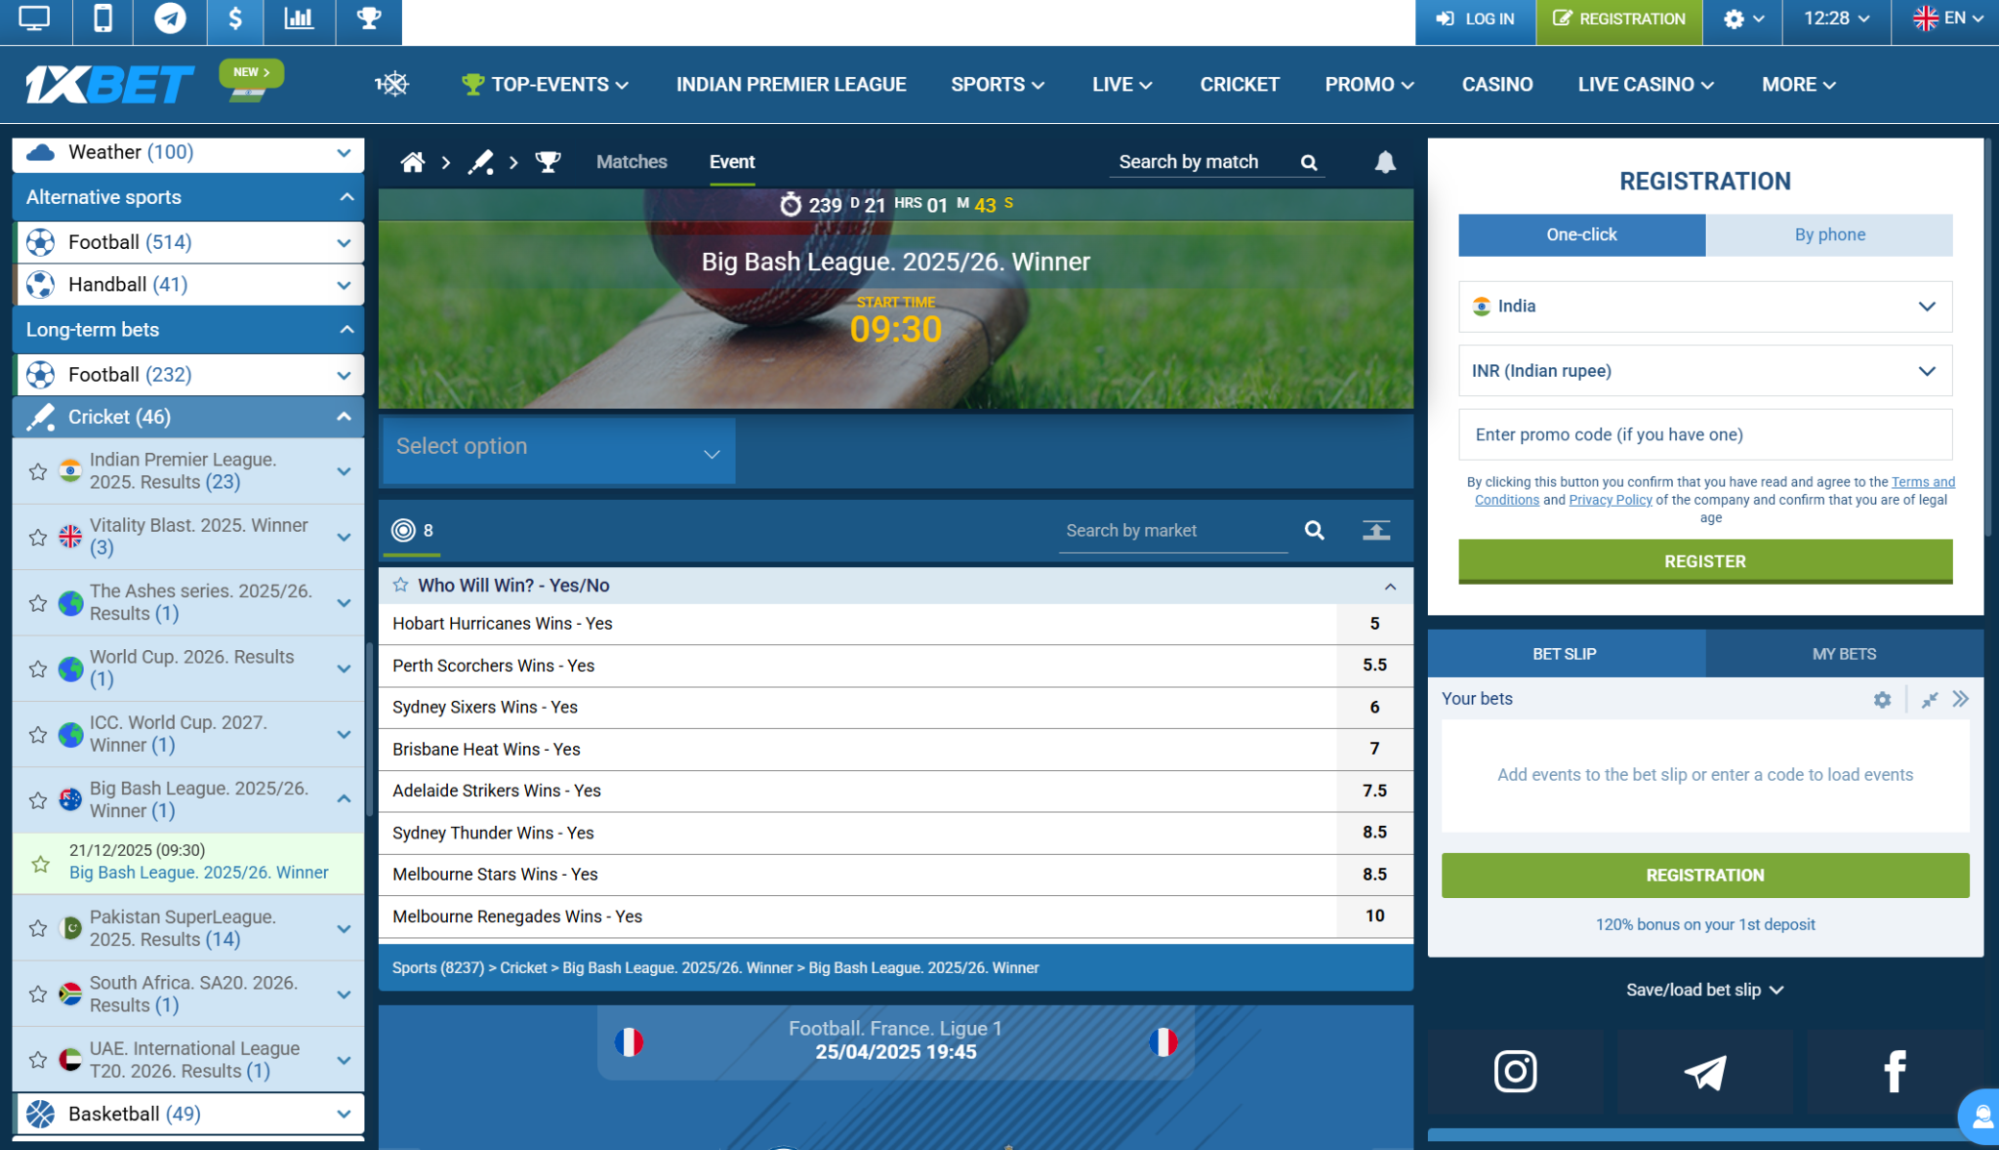Click the trophy icon in top bar

point(369,19)
